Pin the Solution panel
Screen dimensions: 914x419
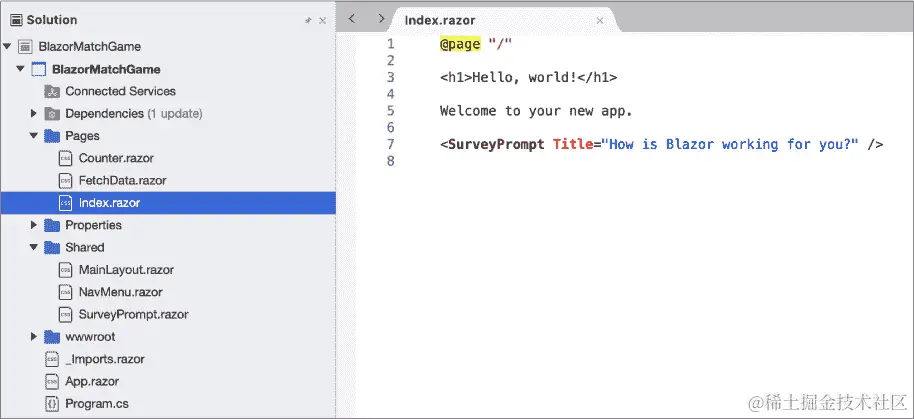pyautogui.click(x=308, y=20)
